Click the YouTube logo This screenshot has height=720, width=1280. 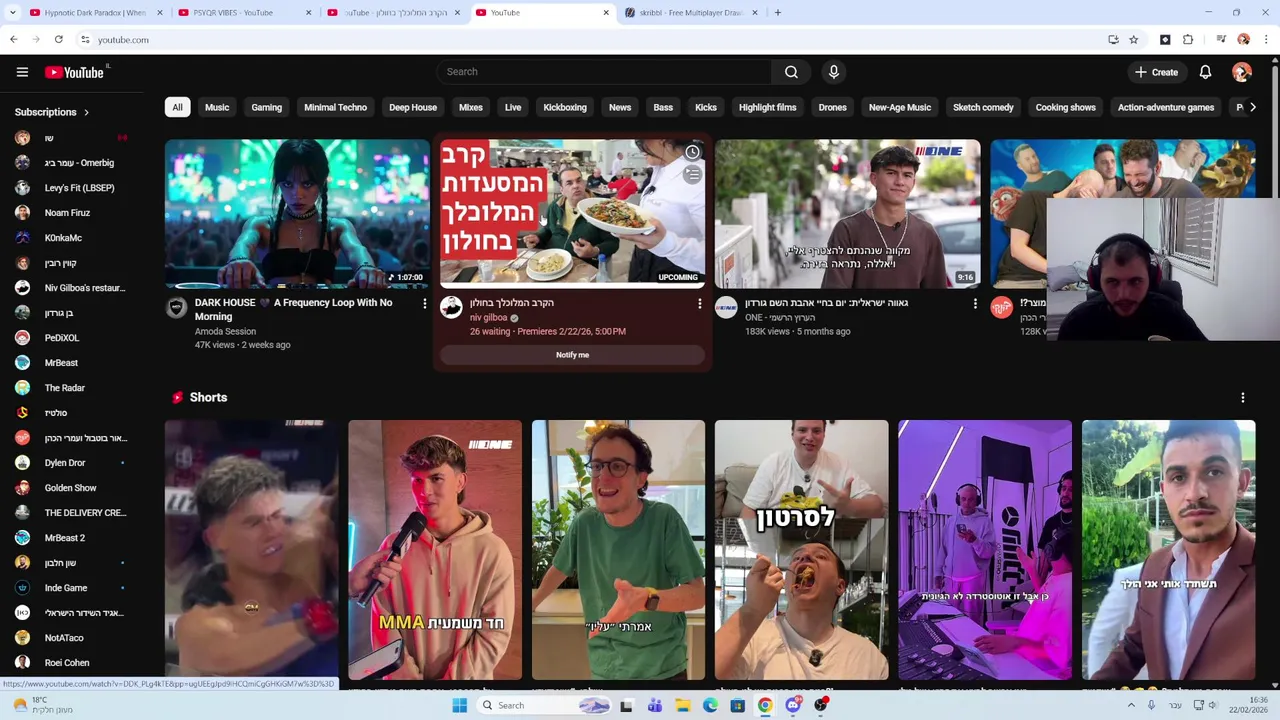tap(75, 72)
